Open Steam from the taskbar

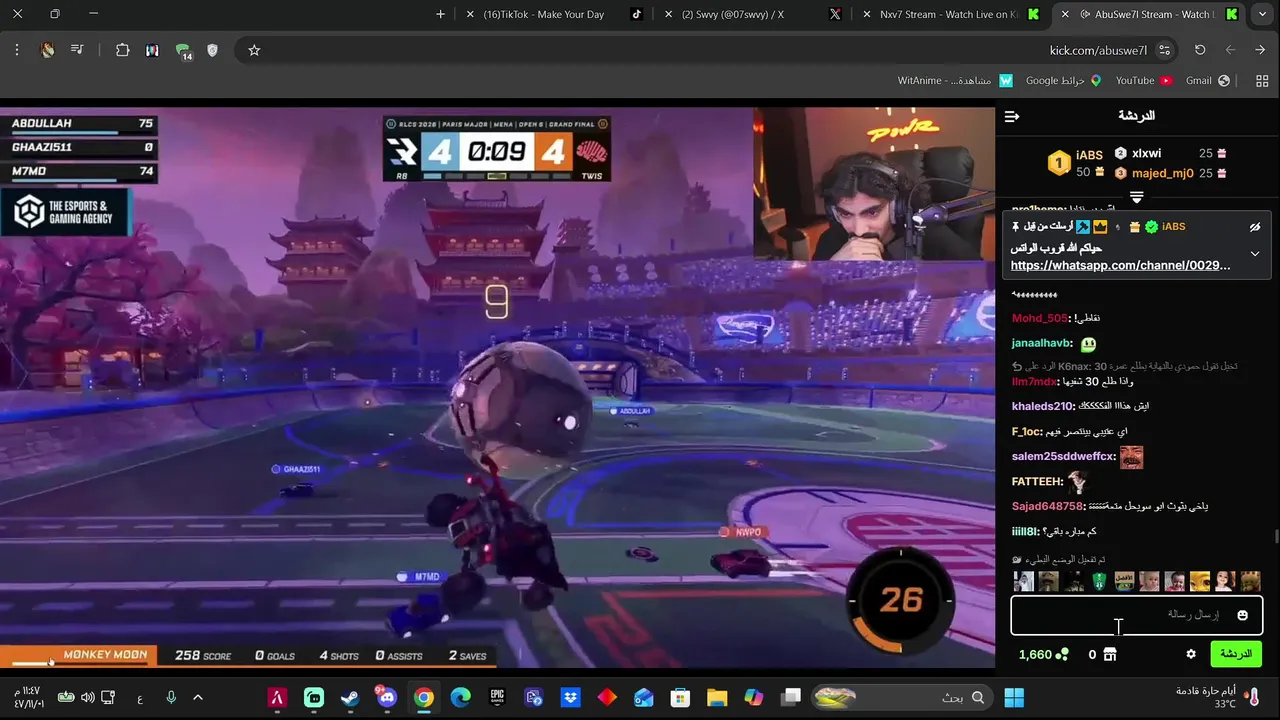pos(350,697)
